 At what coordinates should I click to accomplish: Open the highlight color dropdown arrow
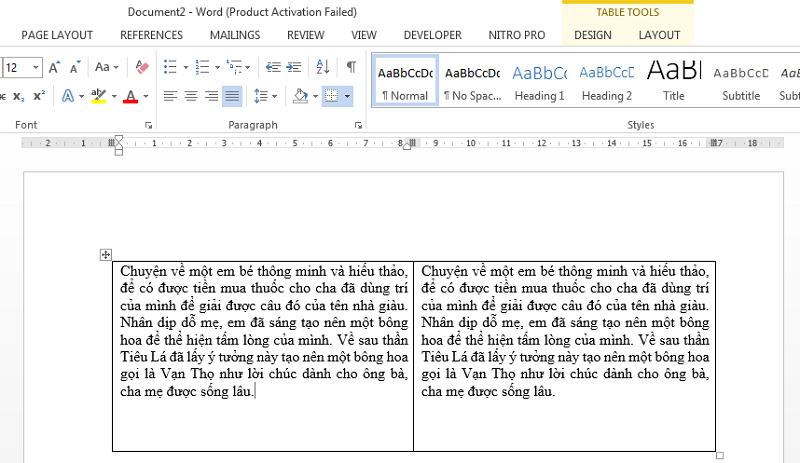coord(114,96)
